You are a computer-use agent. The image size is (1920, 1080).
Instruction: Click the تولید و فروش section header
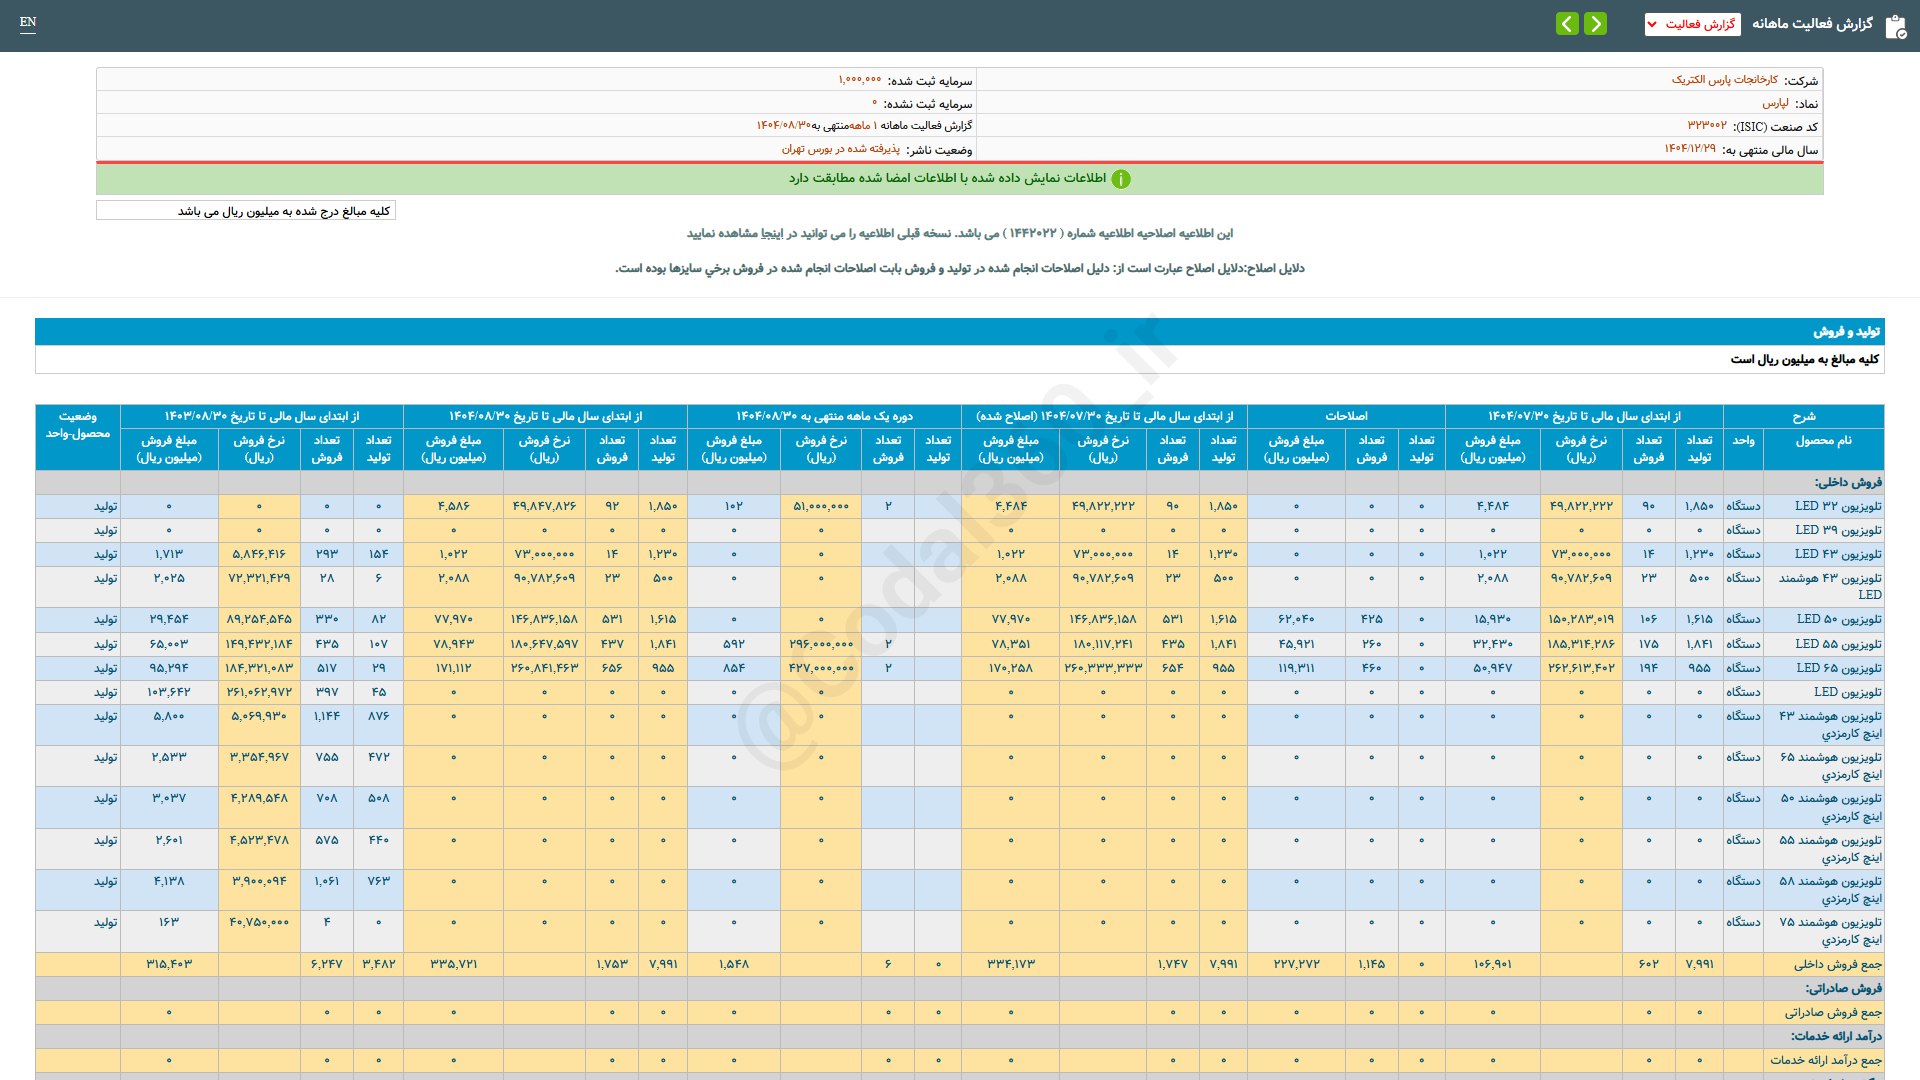[1846, 331]
